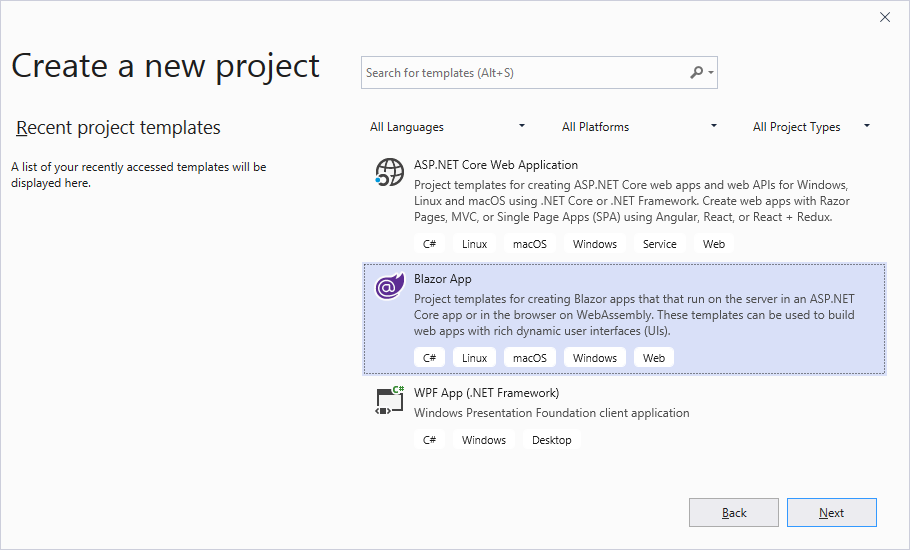Viewport: 910px width, 550px height.
Task: Click the Windows tag under Blazor App
Action: click(595, 357)
